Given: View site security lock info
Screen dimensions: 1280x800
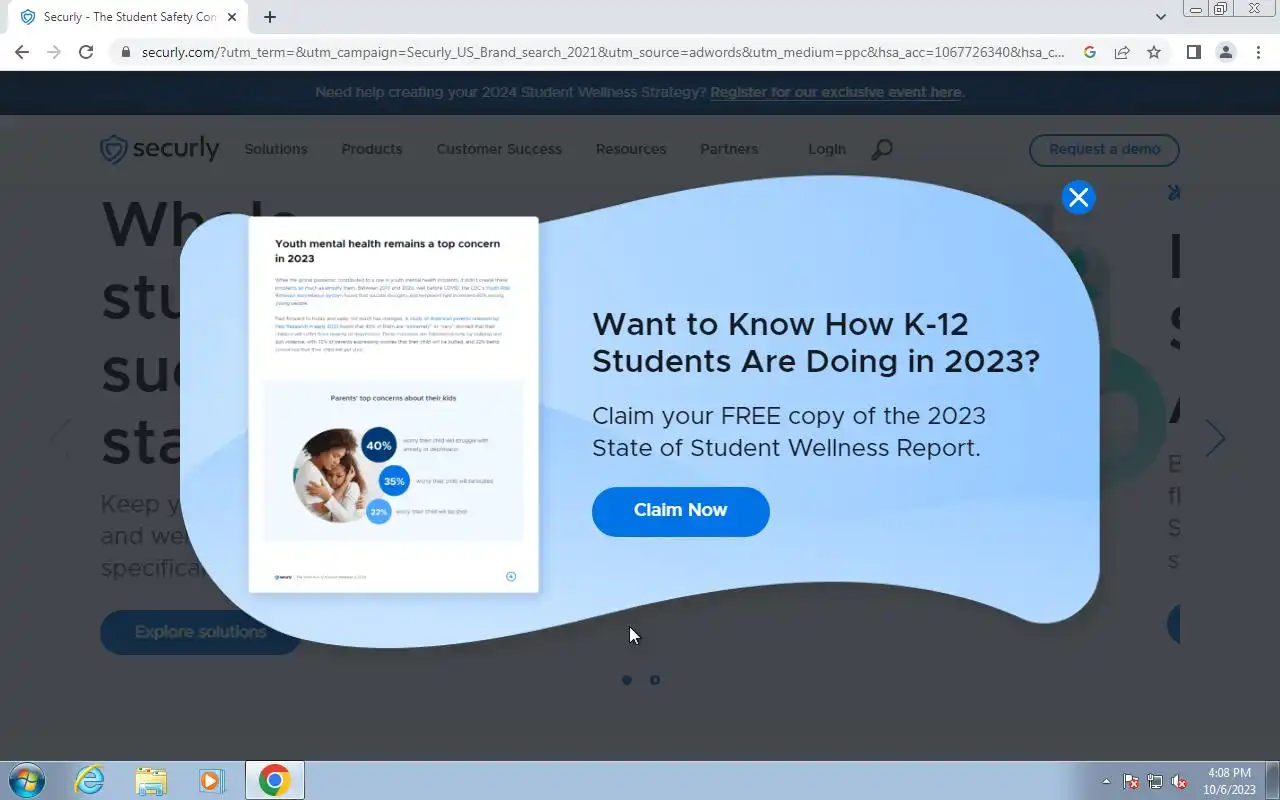Looking at the screenshot, I should (x=125, y=52).
